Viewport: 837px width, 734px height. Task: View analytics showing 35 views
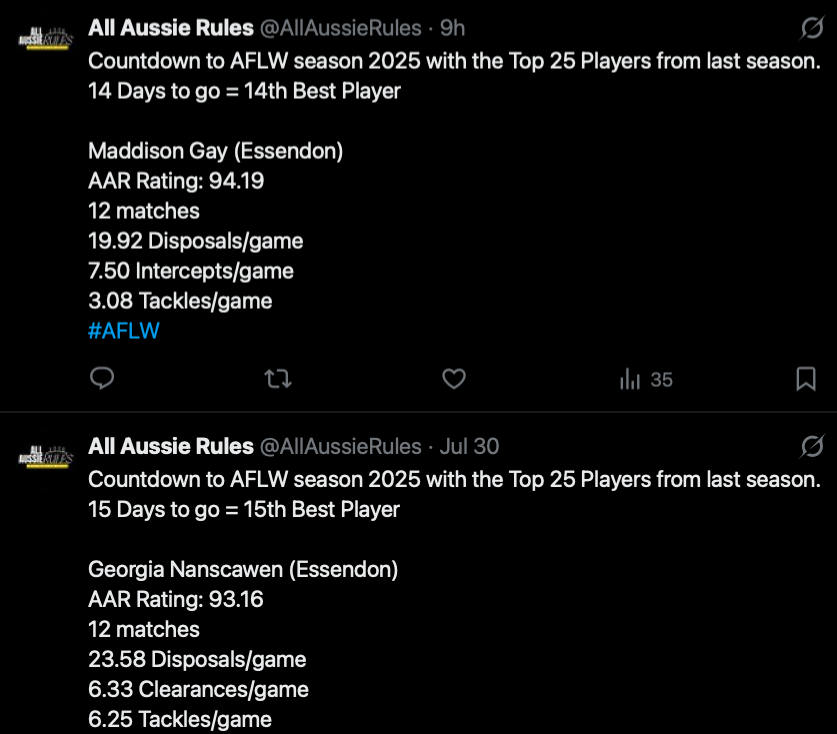pyautogui.click(x=646, y=380)
